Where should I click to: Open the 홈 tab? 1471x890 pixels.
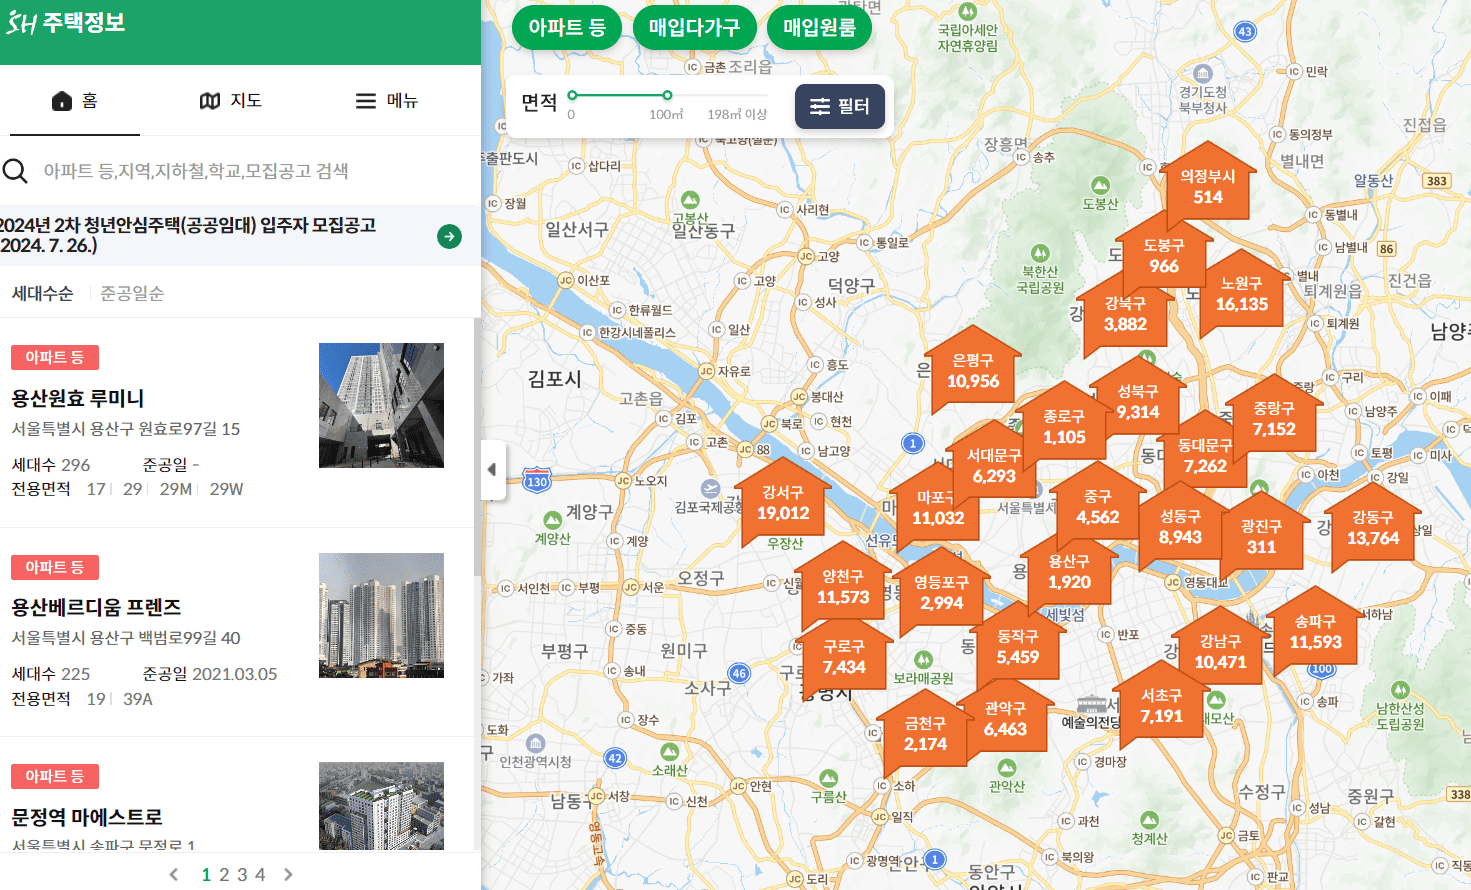coord(75,101)
